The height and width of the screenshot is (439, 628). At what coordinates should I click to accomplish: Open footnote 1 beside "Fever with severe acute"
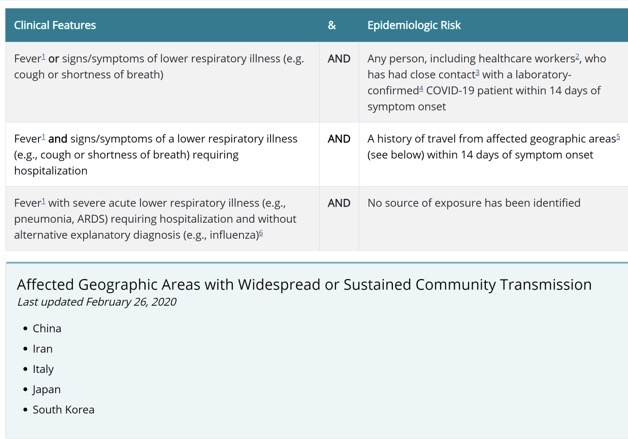43,201
